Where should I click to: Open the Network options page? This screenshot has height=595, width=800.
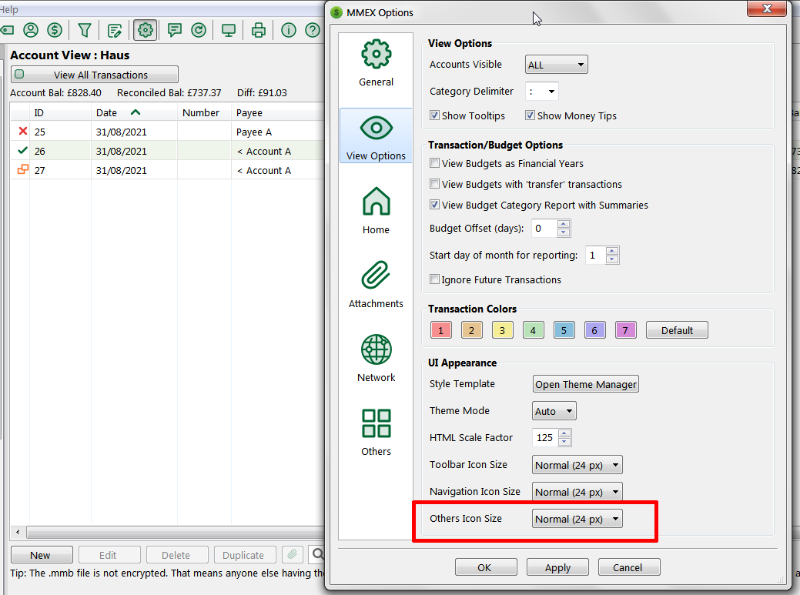point(376,358)
